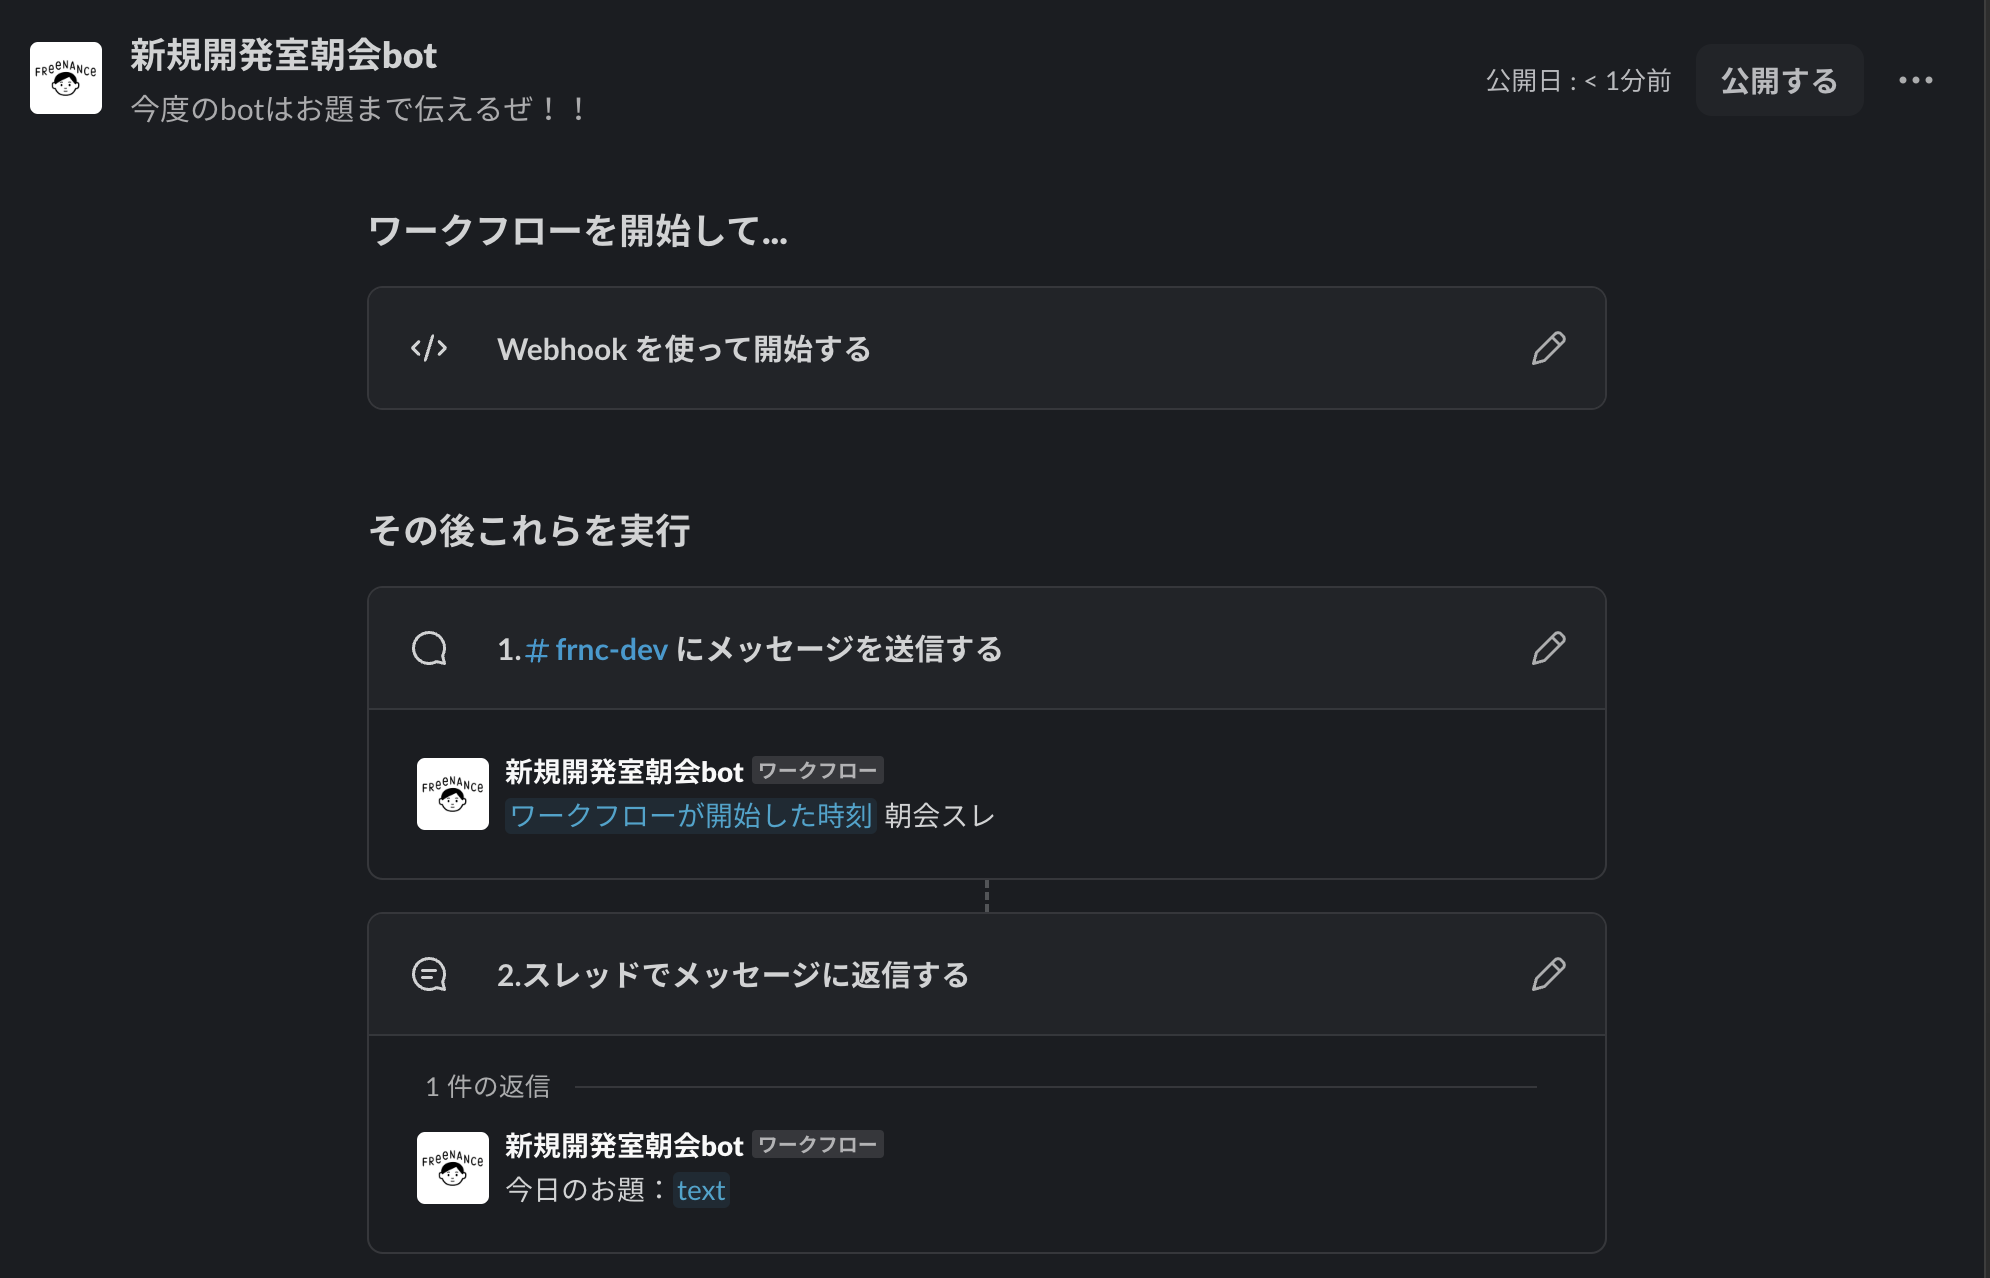Click the ワークフロー badge next to bot name
Image resolution: width=1990 pixels, height=1278 pixels.
tap(817, 770)
